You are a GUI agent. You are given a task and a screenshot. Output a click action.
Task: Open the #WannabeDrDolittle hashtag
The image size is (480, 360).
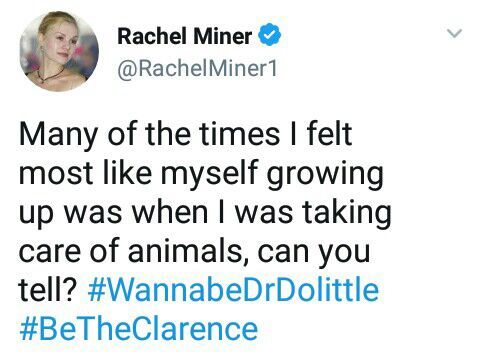pos(233,289)
